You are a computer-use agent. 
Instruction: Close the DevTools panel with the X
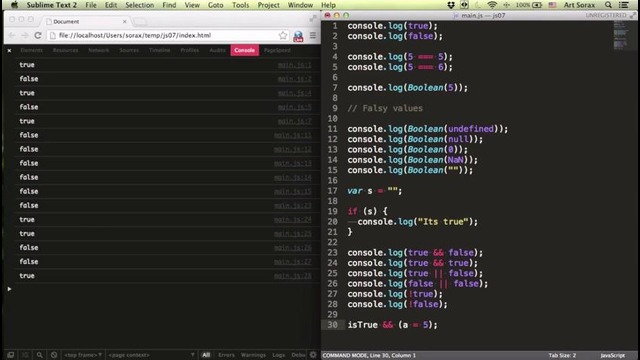(x=9, y=51)
